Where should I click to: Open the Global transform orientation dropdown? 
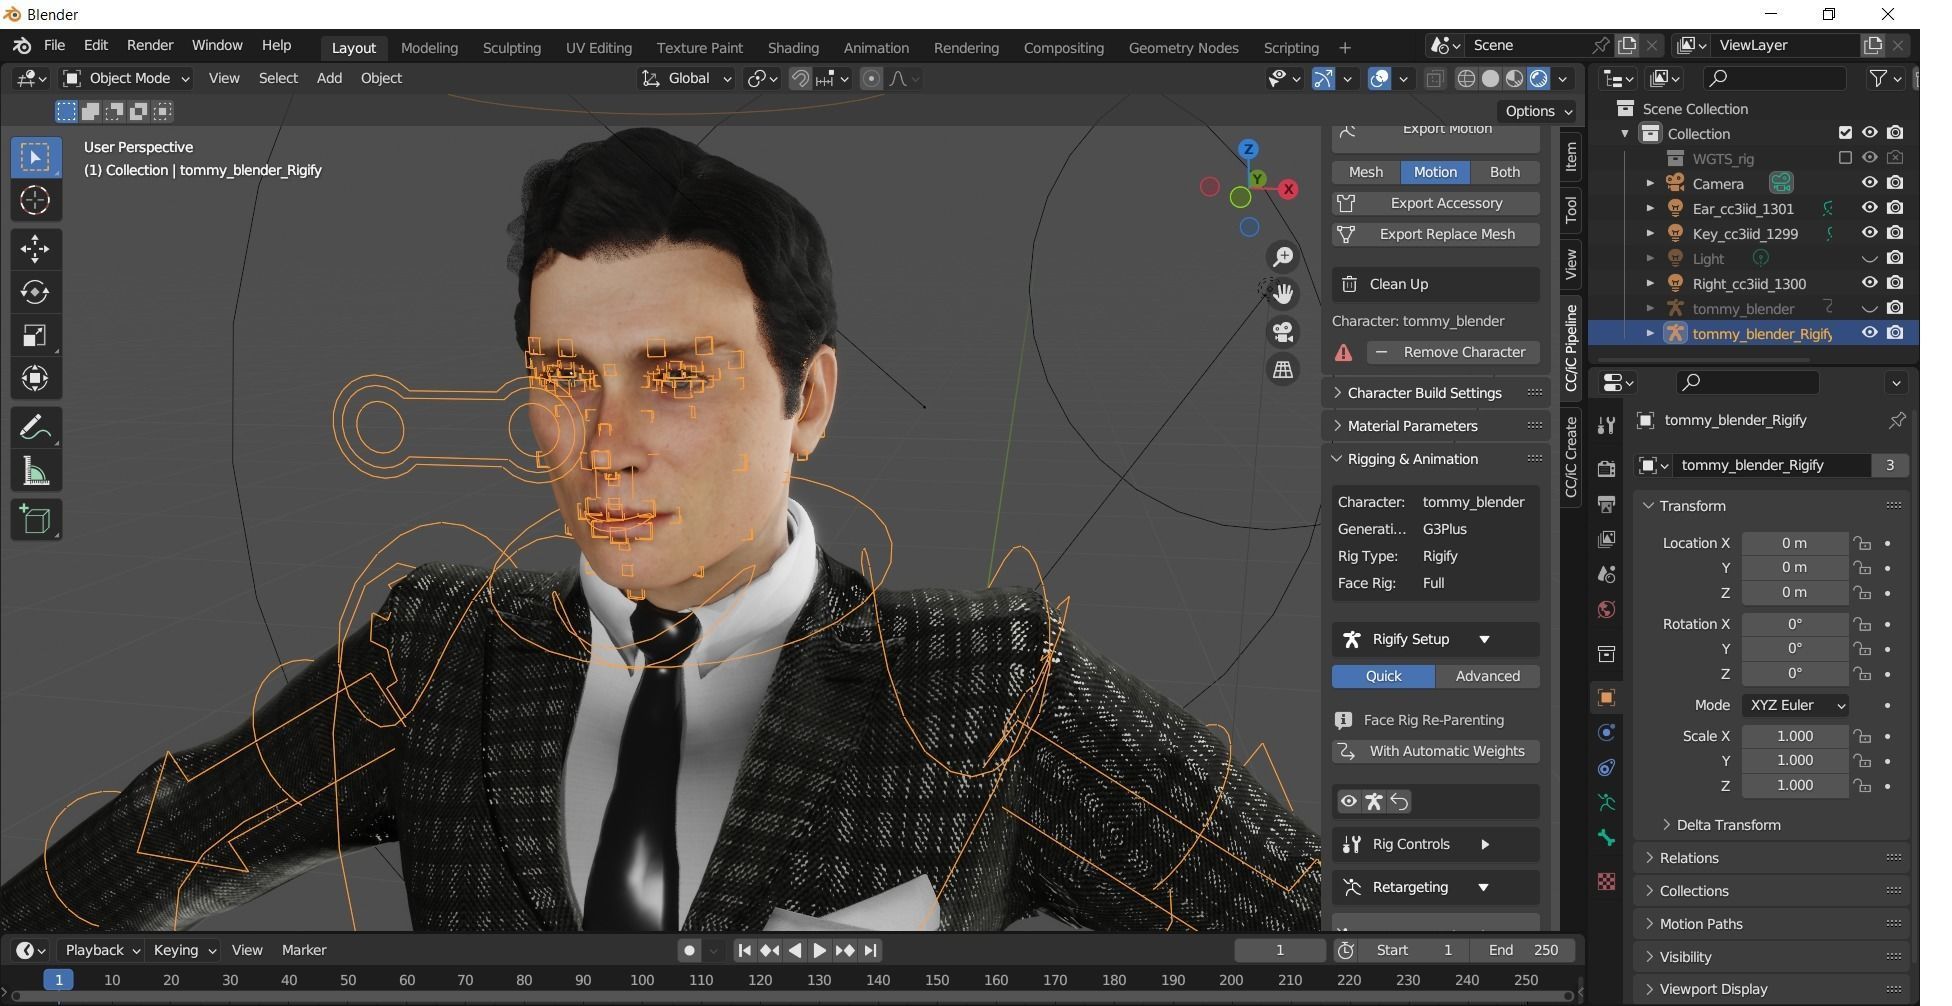687,78
